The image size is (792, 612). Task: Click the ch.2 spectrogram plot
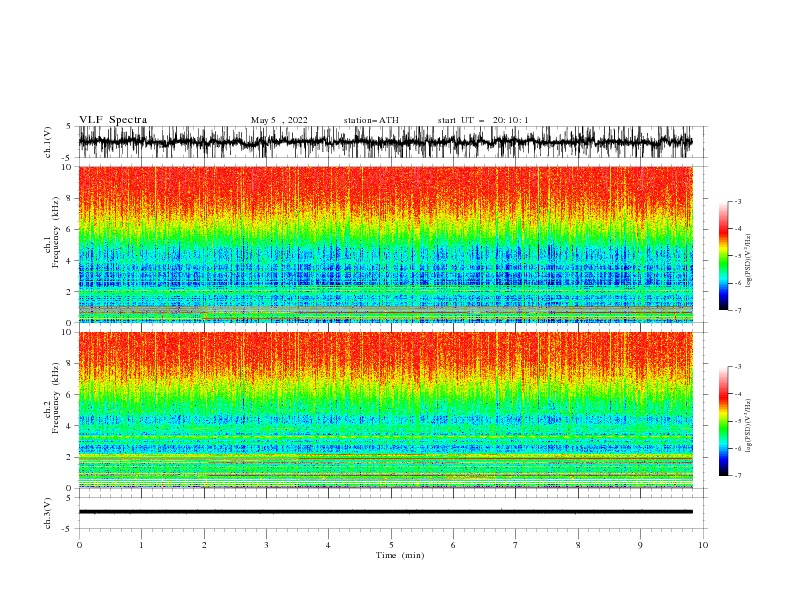tap(385, 410)
